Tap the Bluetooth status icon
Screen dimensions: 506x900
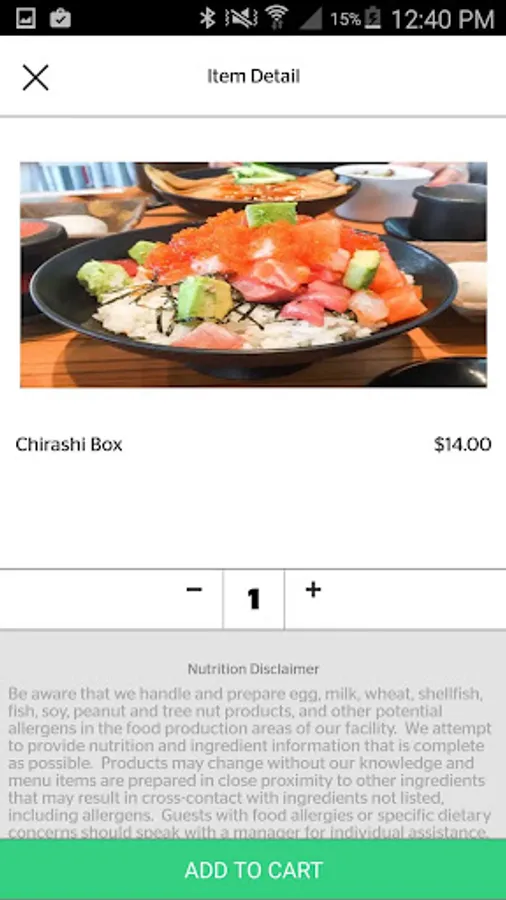207,18
